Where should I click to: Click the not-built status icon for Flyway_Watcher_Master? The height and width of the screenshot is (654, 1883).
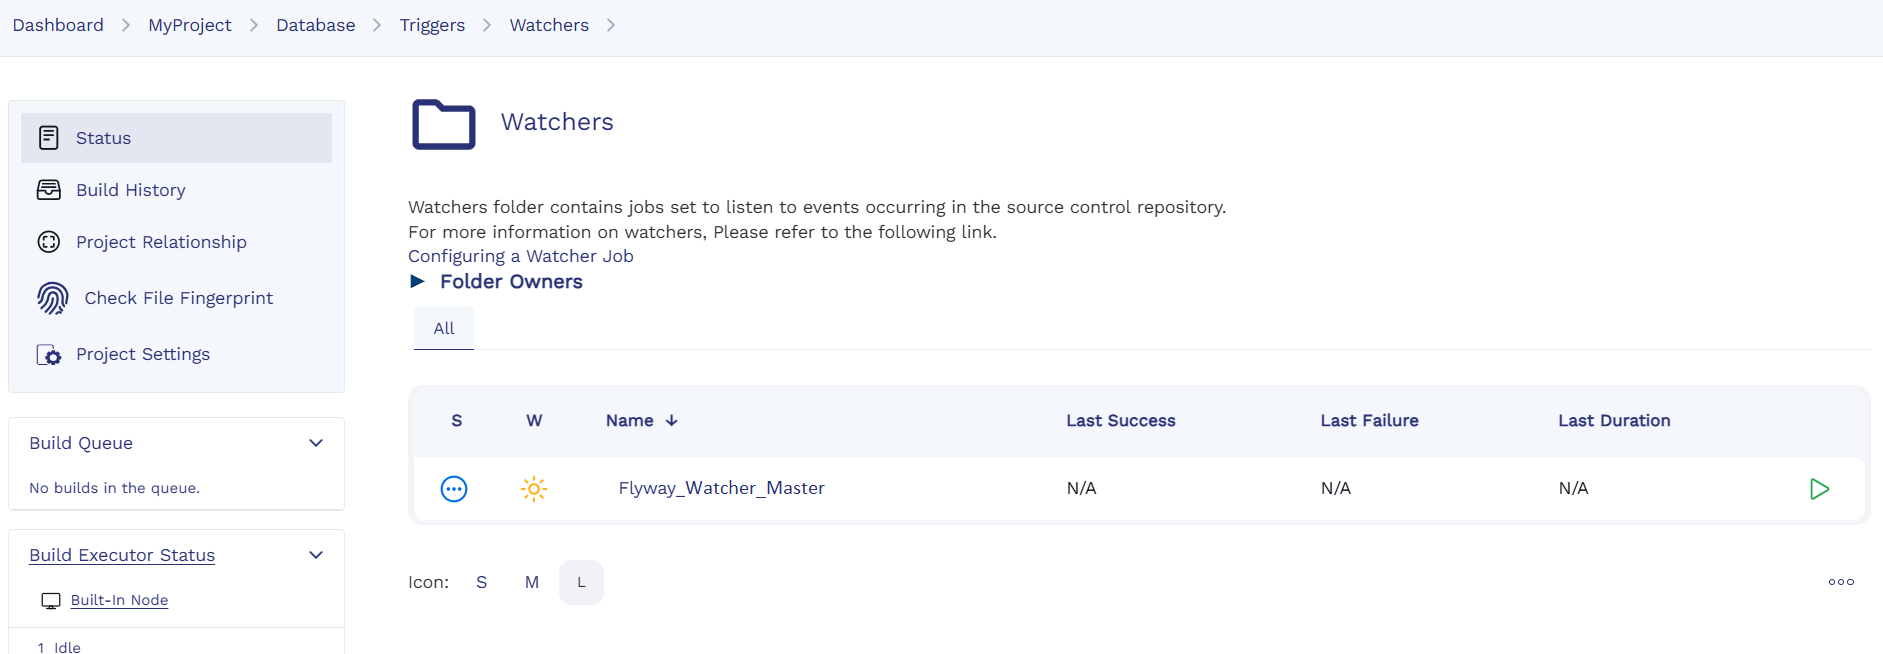click(x=454, y=489)
